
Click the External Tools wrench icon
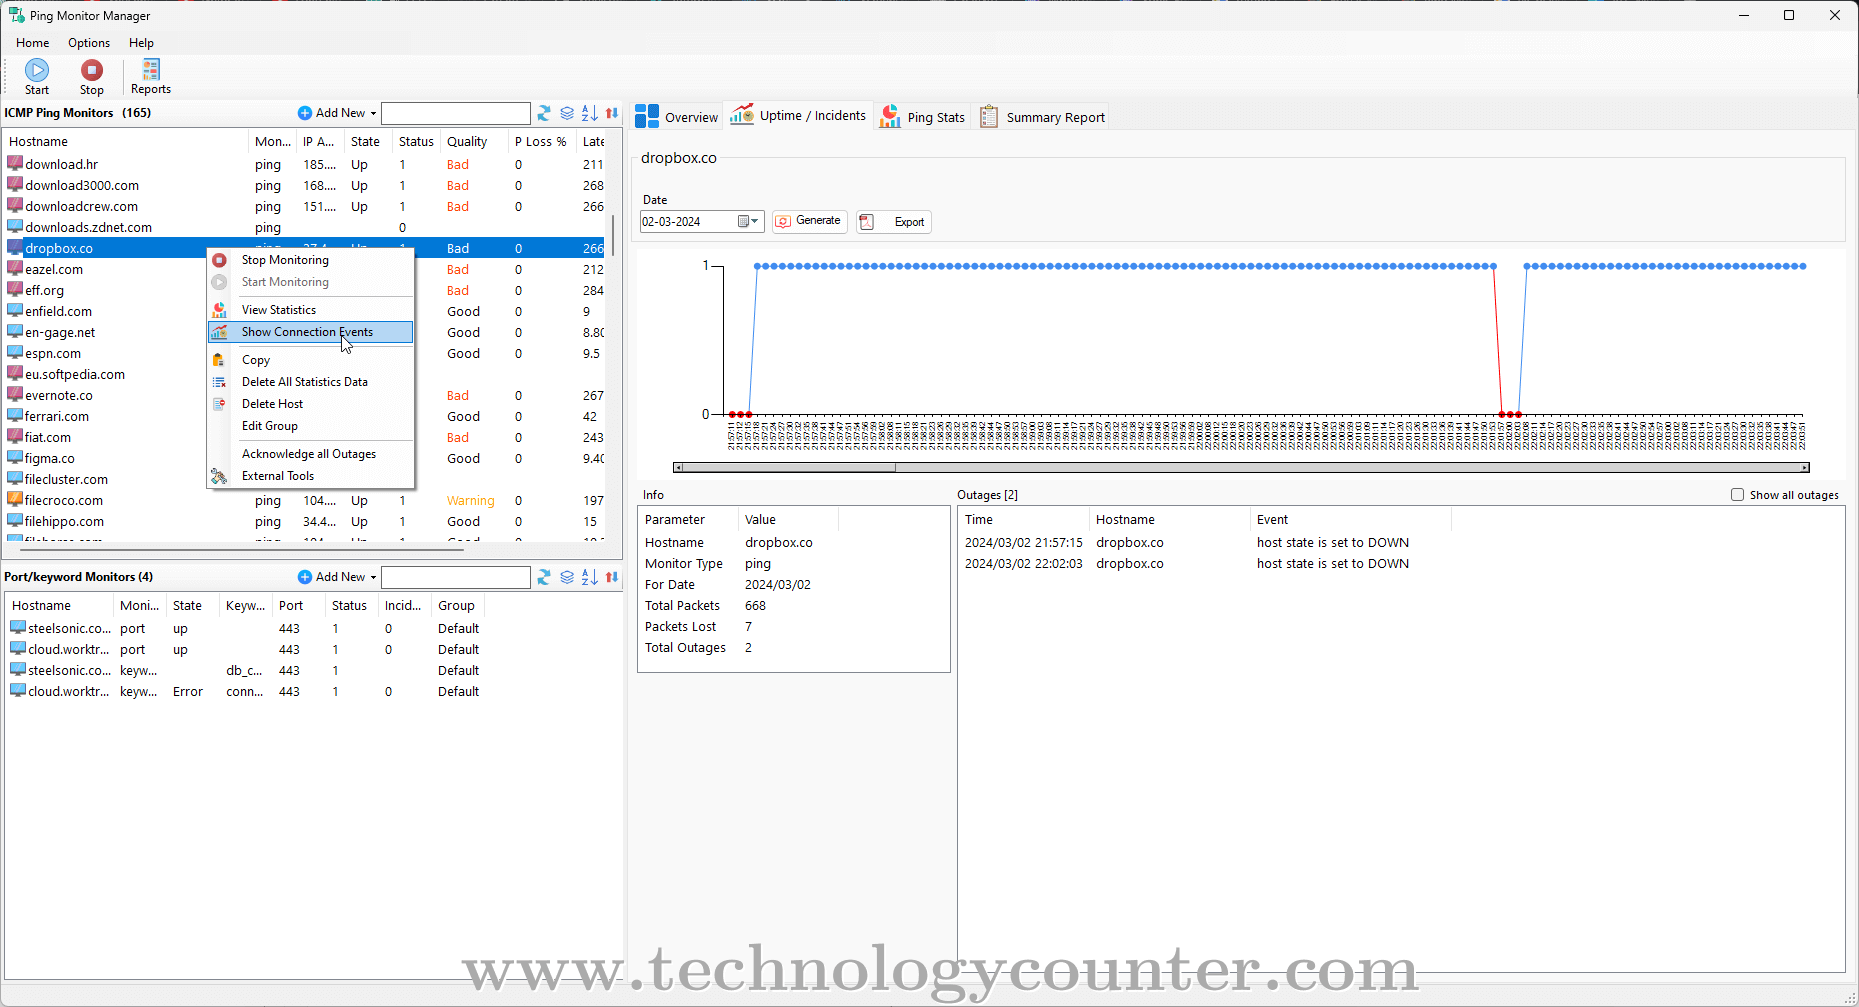click(x=219, y=476)
